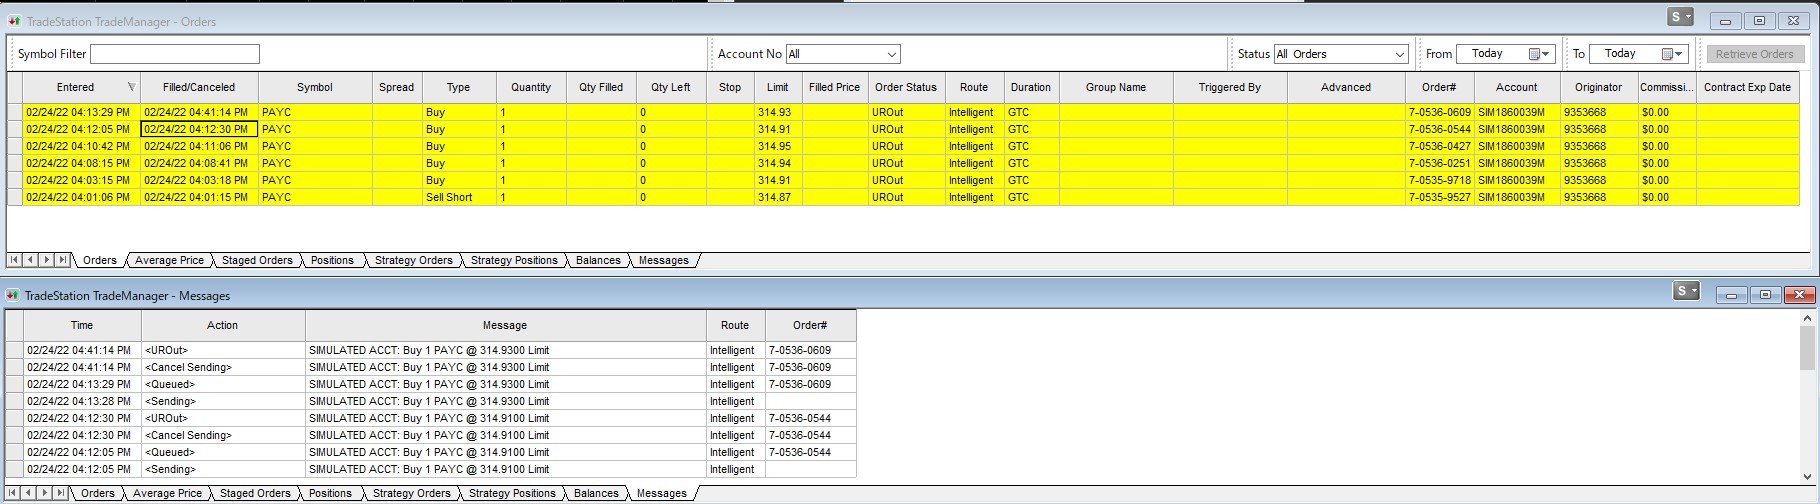
Task: Select the Orders tab in Messages window
Action: (98, 493)
